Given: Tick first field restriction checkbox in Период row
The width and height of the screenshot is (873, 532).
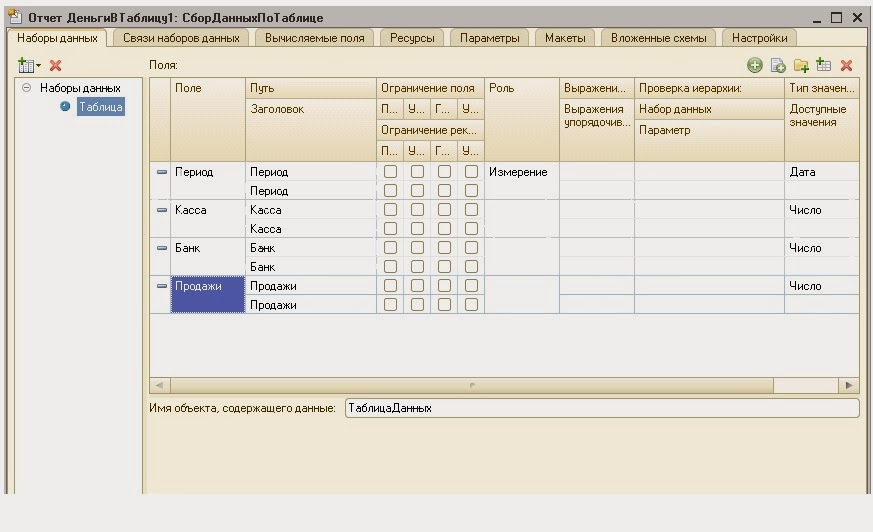Looking at the screenshot, I should point(390,172).
